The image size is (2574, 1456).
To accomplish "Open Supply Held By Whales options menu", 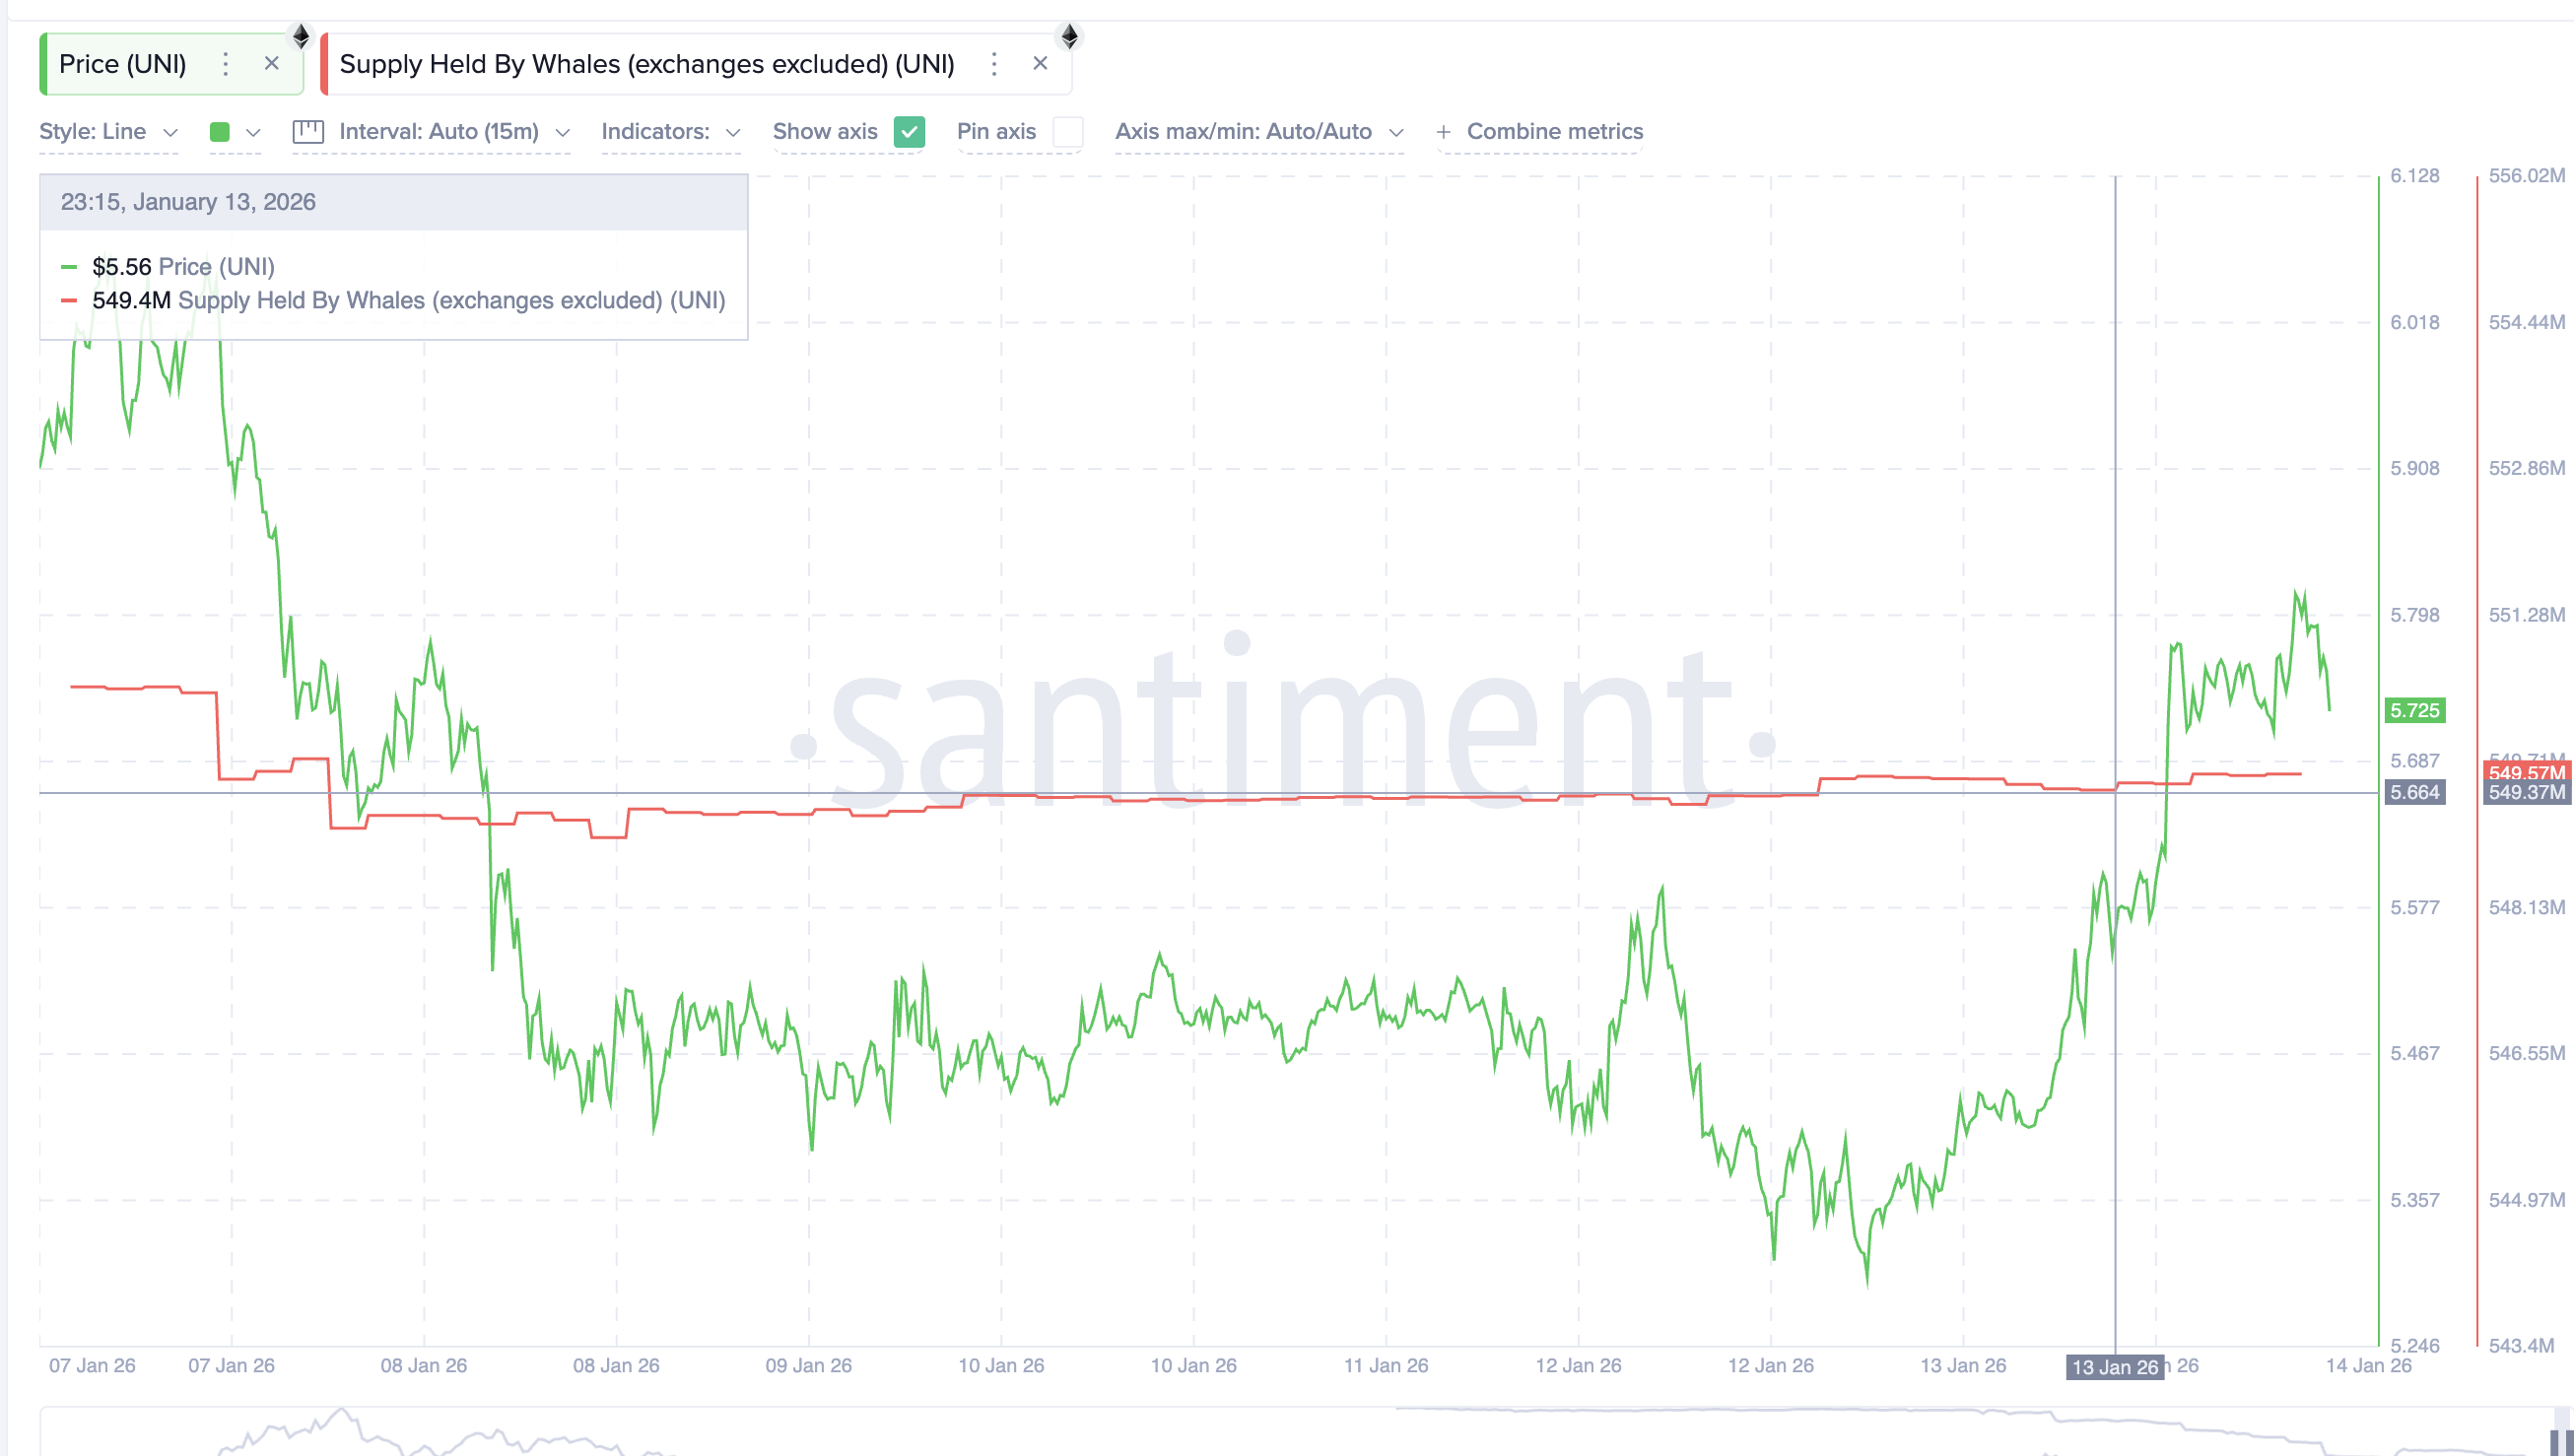I will point(993,64).
